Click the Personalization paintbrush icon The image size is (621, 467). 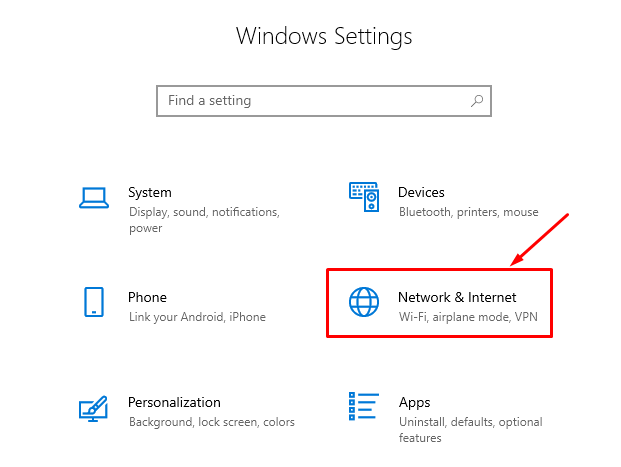click(x=93, y=408)
